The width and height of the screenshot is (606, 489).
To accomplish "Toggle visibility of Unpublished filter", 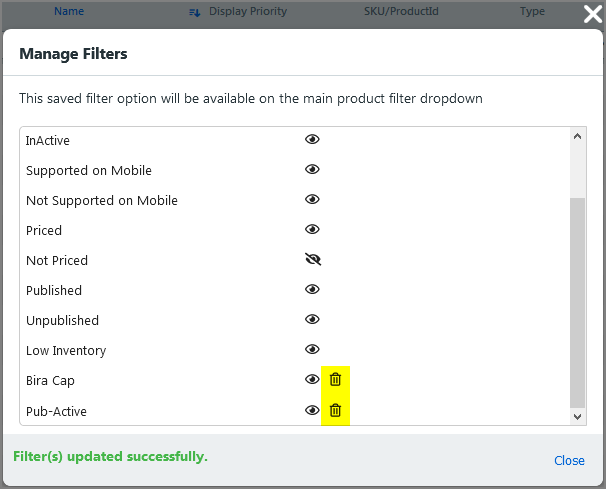I will [312, 320].
